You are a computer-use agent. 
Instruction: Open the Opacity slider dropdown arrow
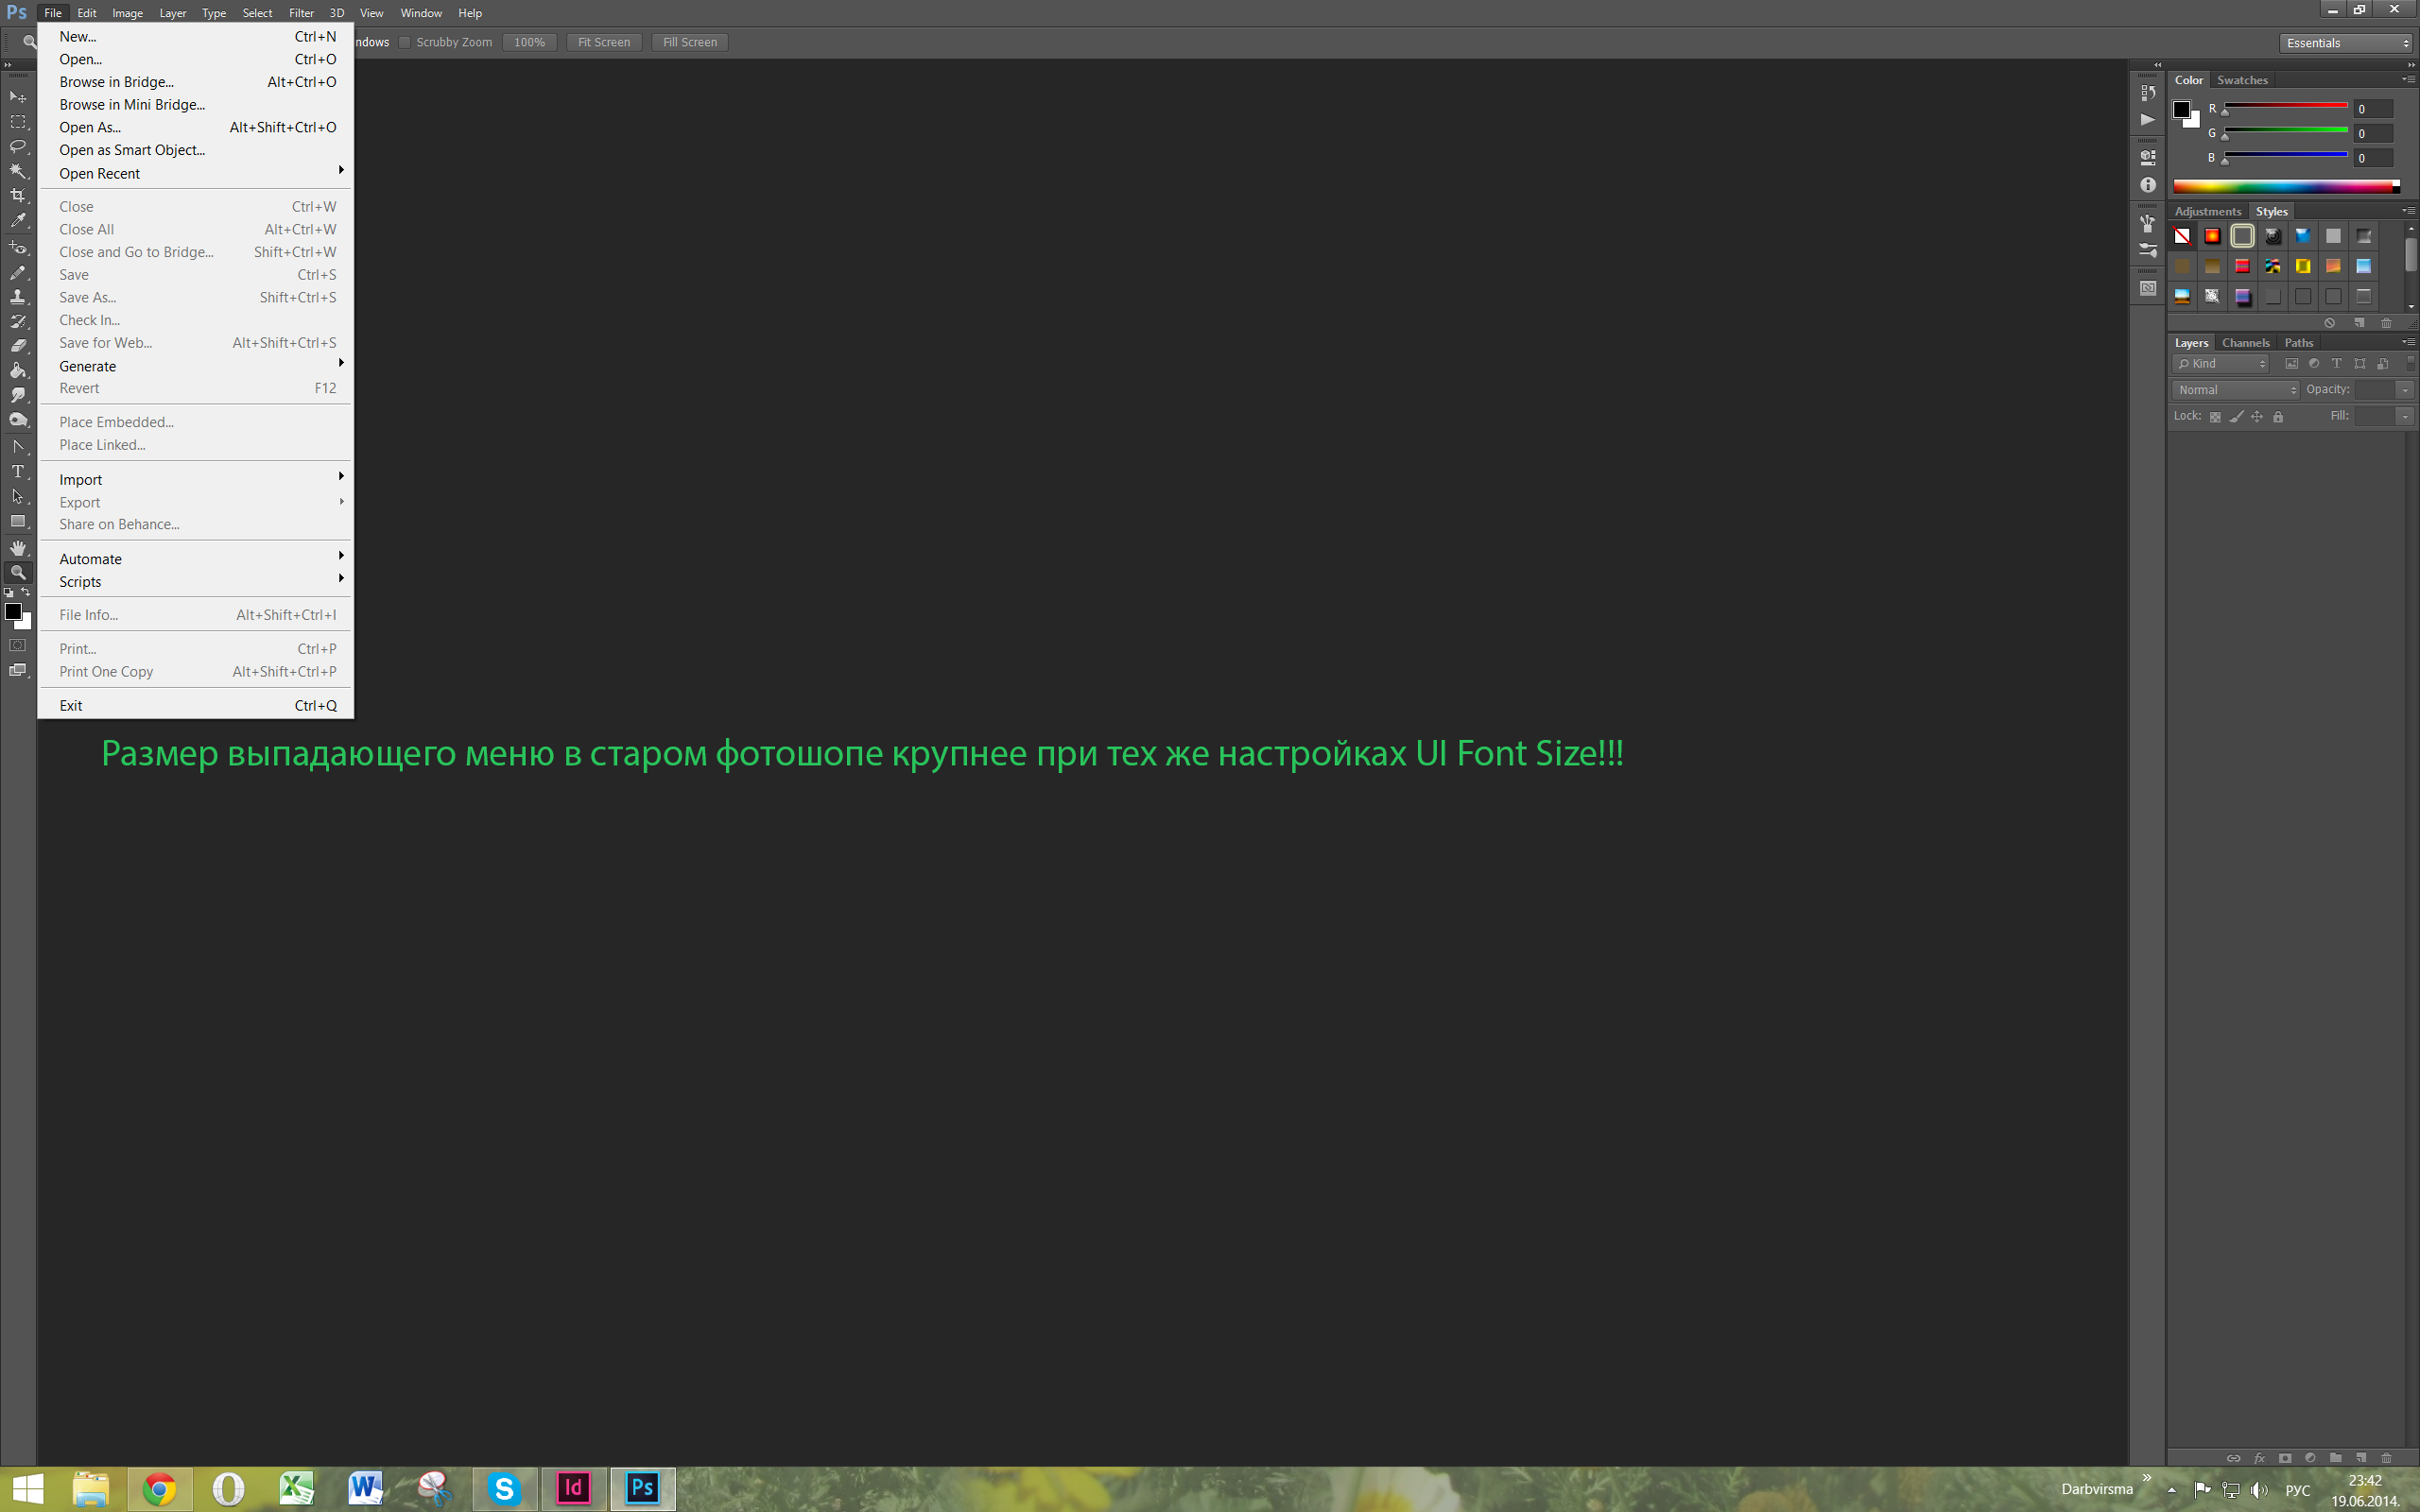pyautogui.click(x=2405, y=390)
